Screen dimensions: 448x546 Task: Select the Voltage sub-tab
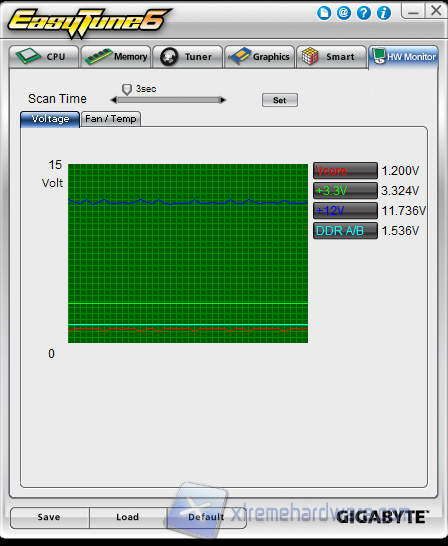tap(50, 119)
